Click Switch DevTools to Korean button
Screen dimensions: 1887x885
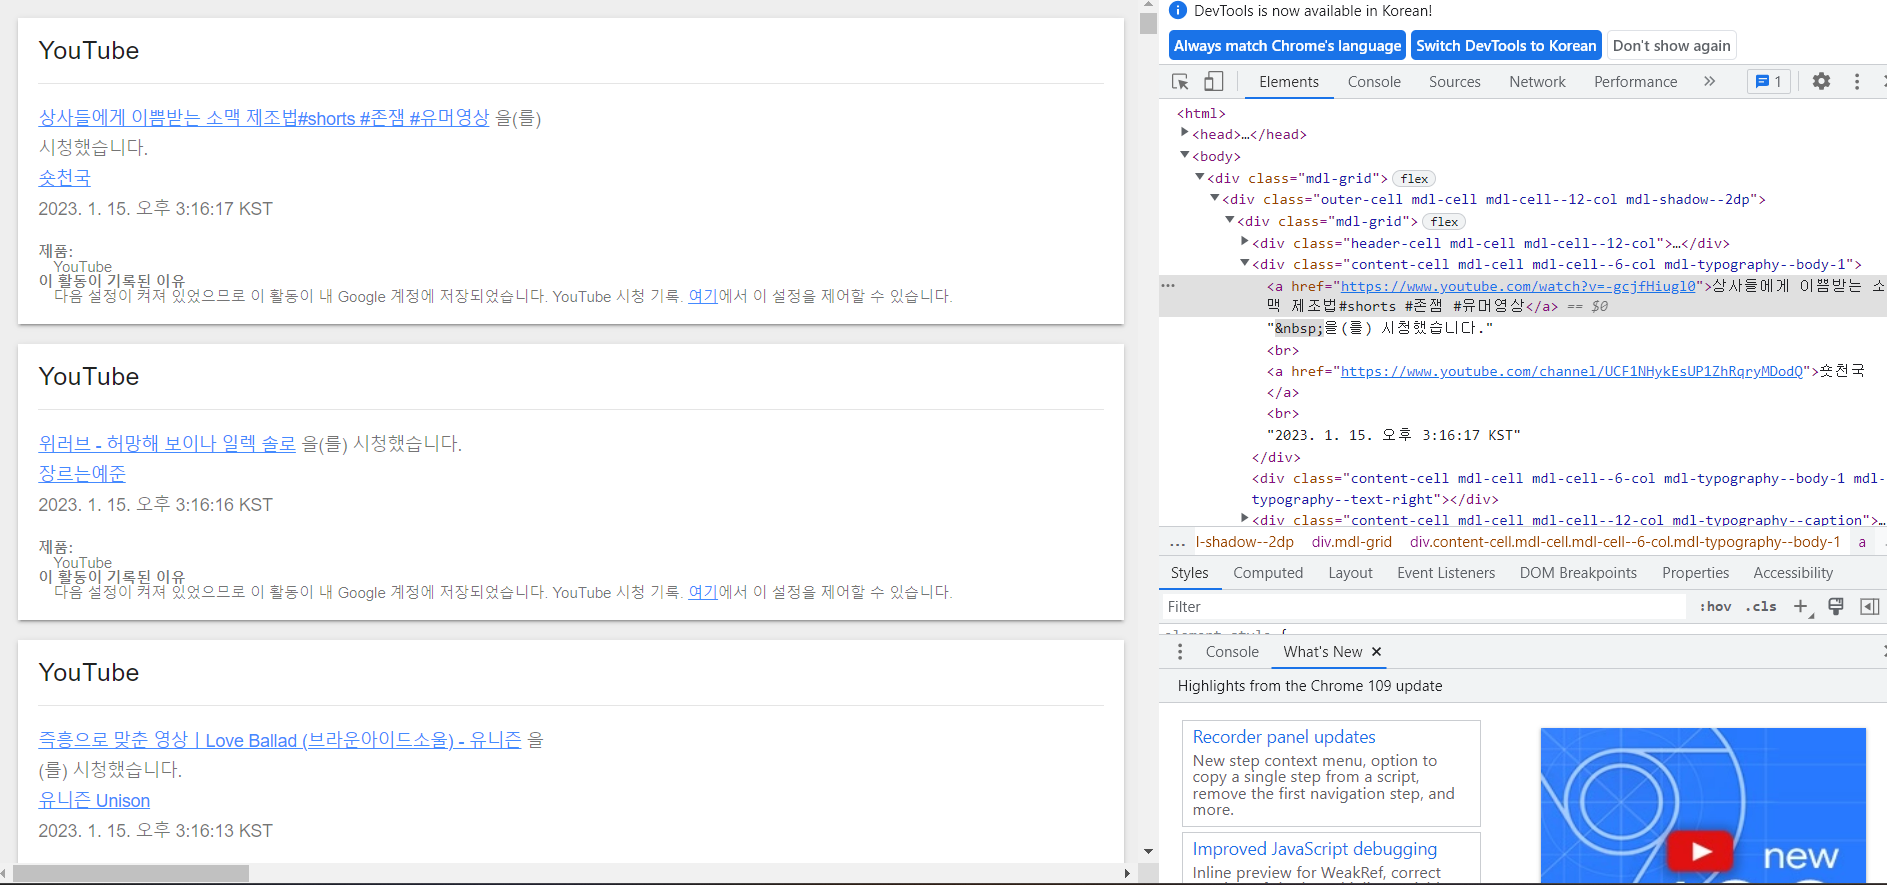point(1506,46)
